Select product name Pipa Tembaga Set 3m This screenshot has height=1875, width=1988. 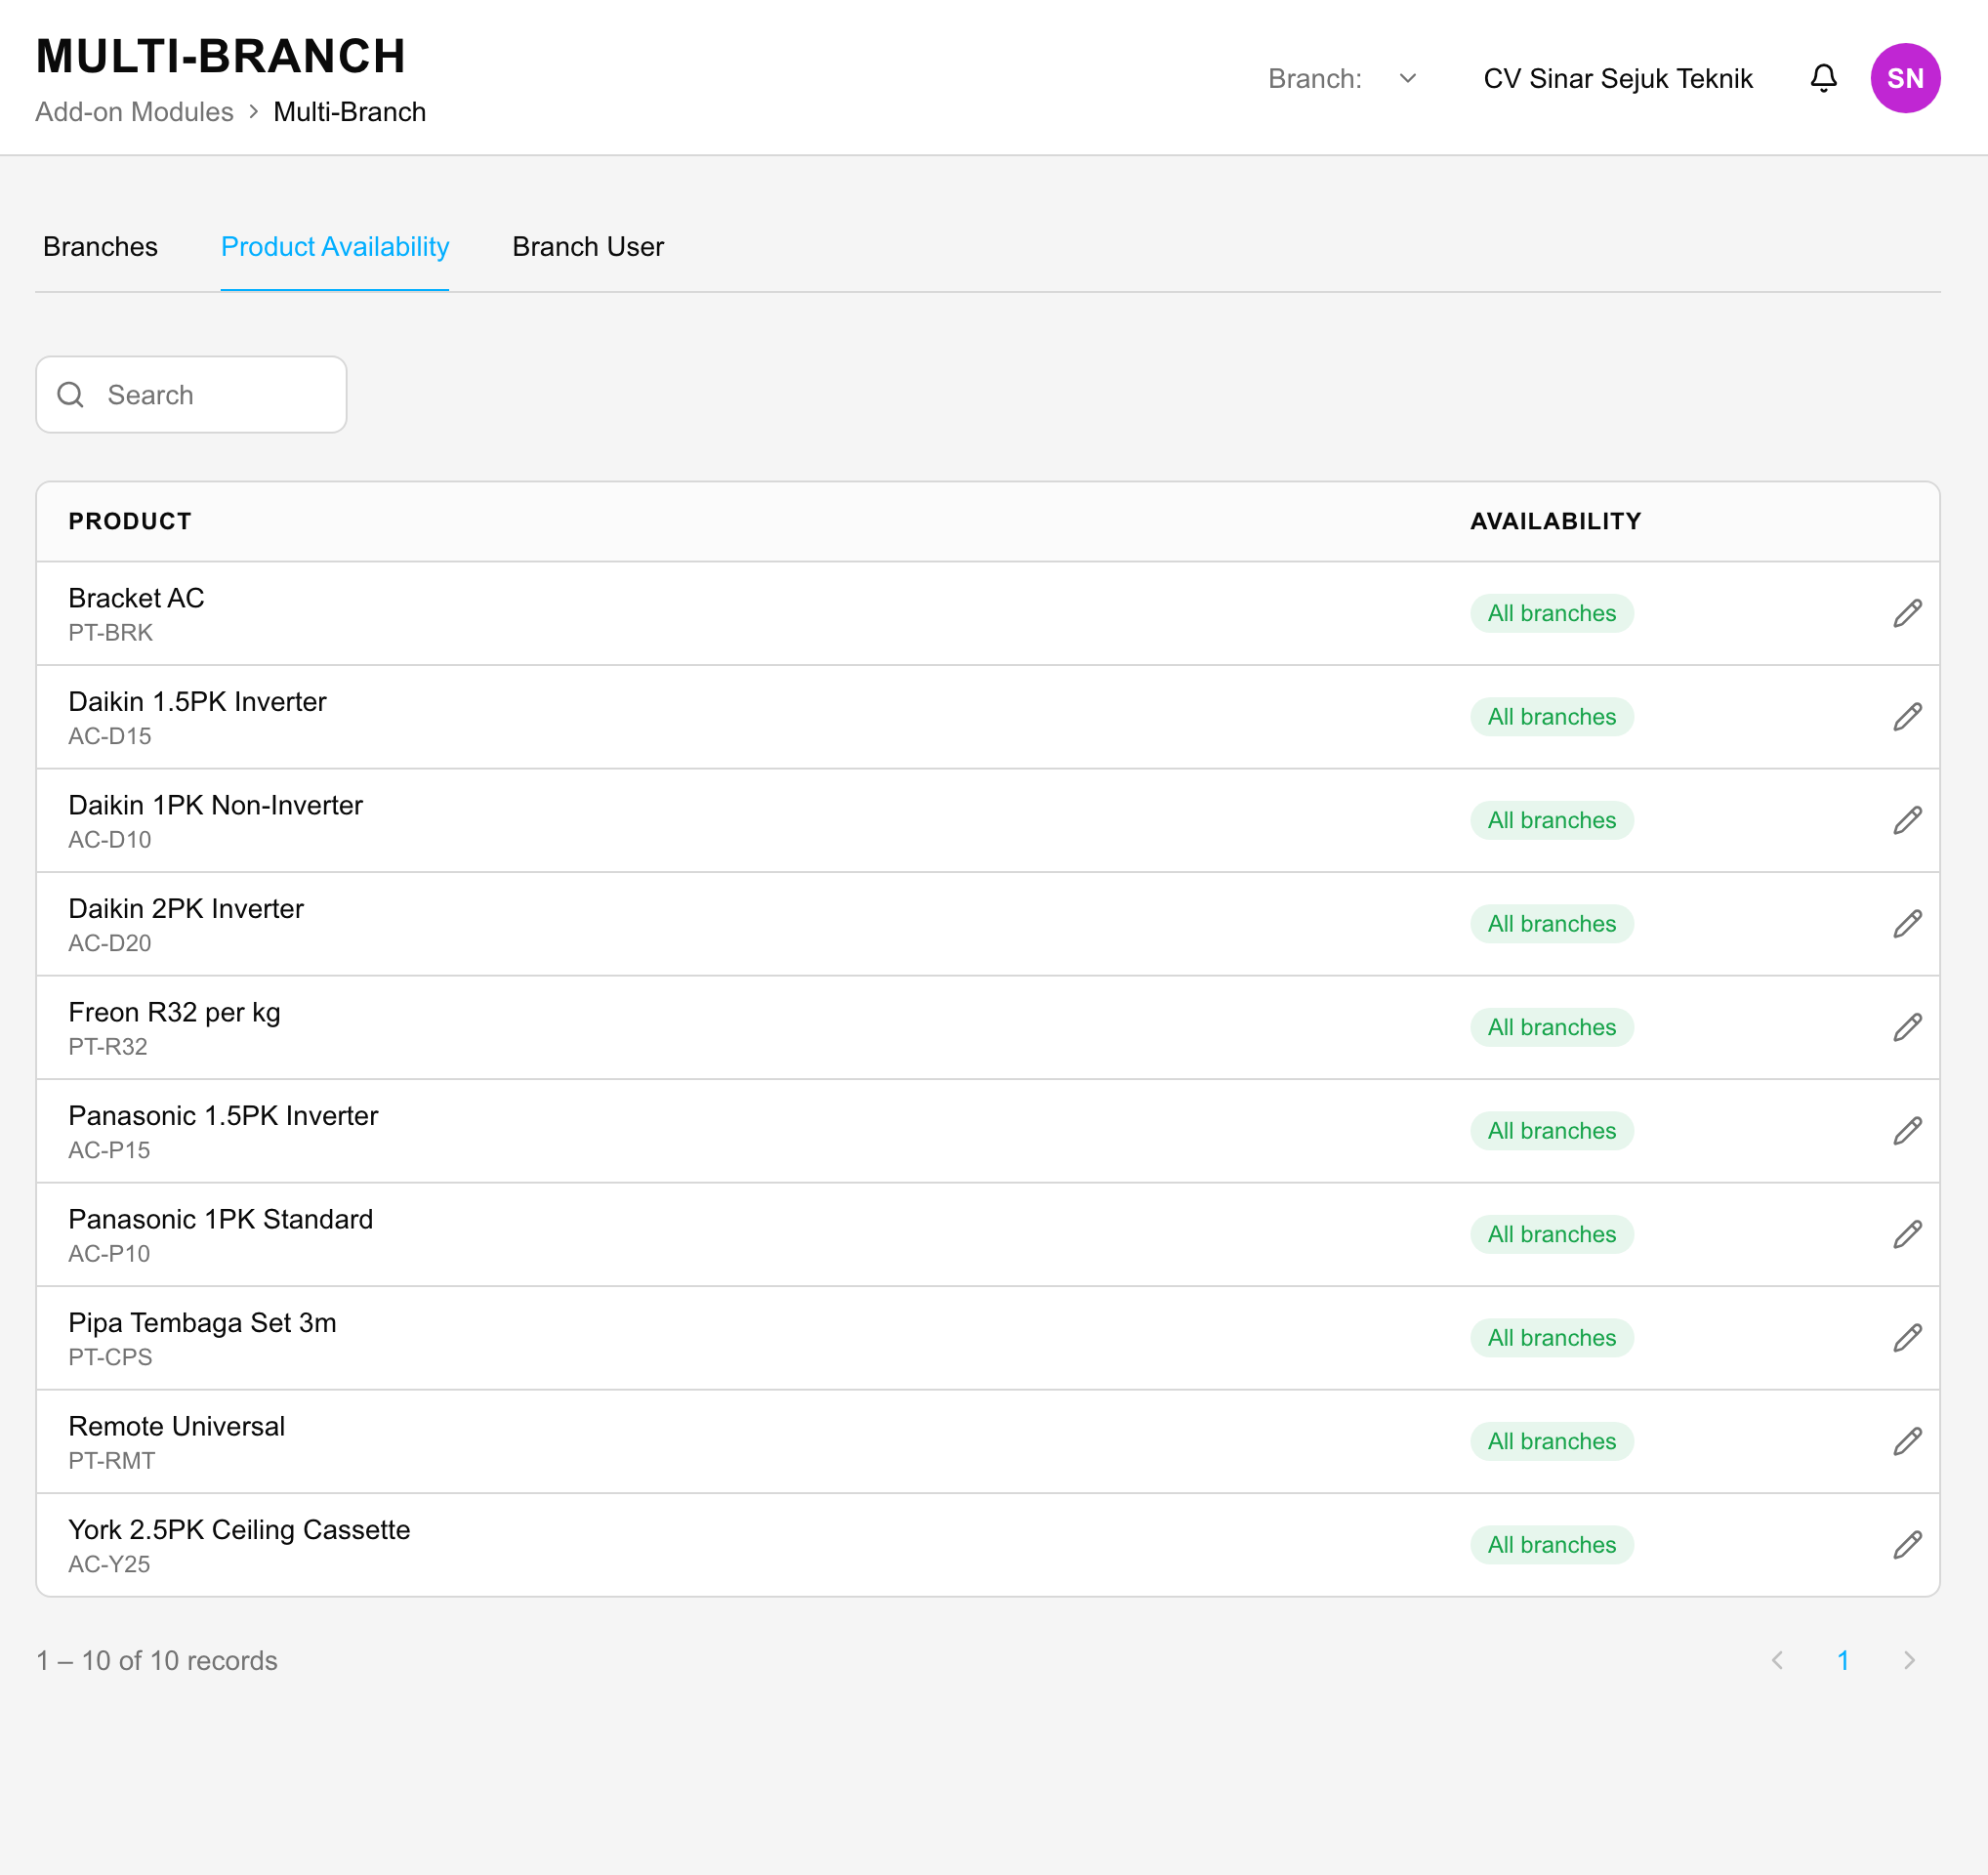202,1323
